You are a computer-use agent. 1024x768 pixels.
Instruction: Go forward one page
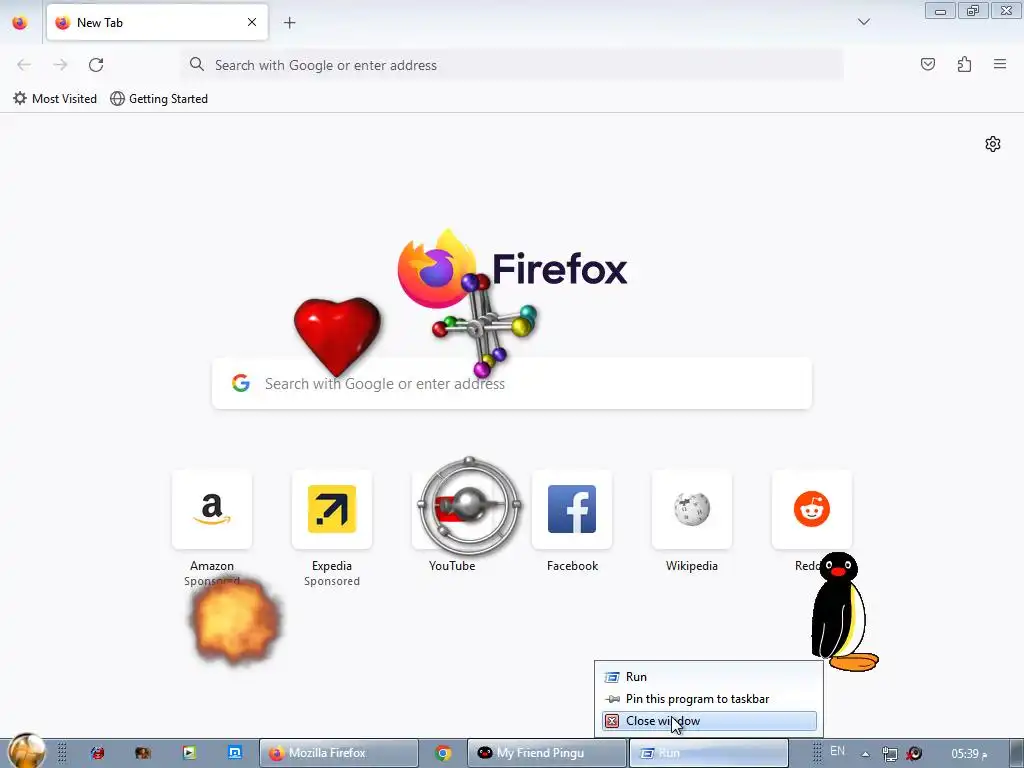click(60, 65)
